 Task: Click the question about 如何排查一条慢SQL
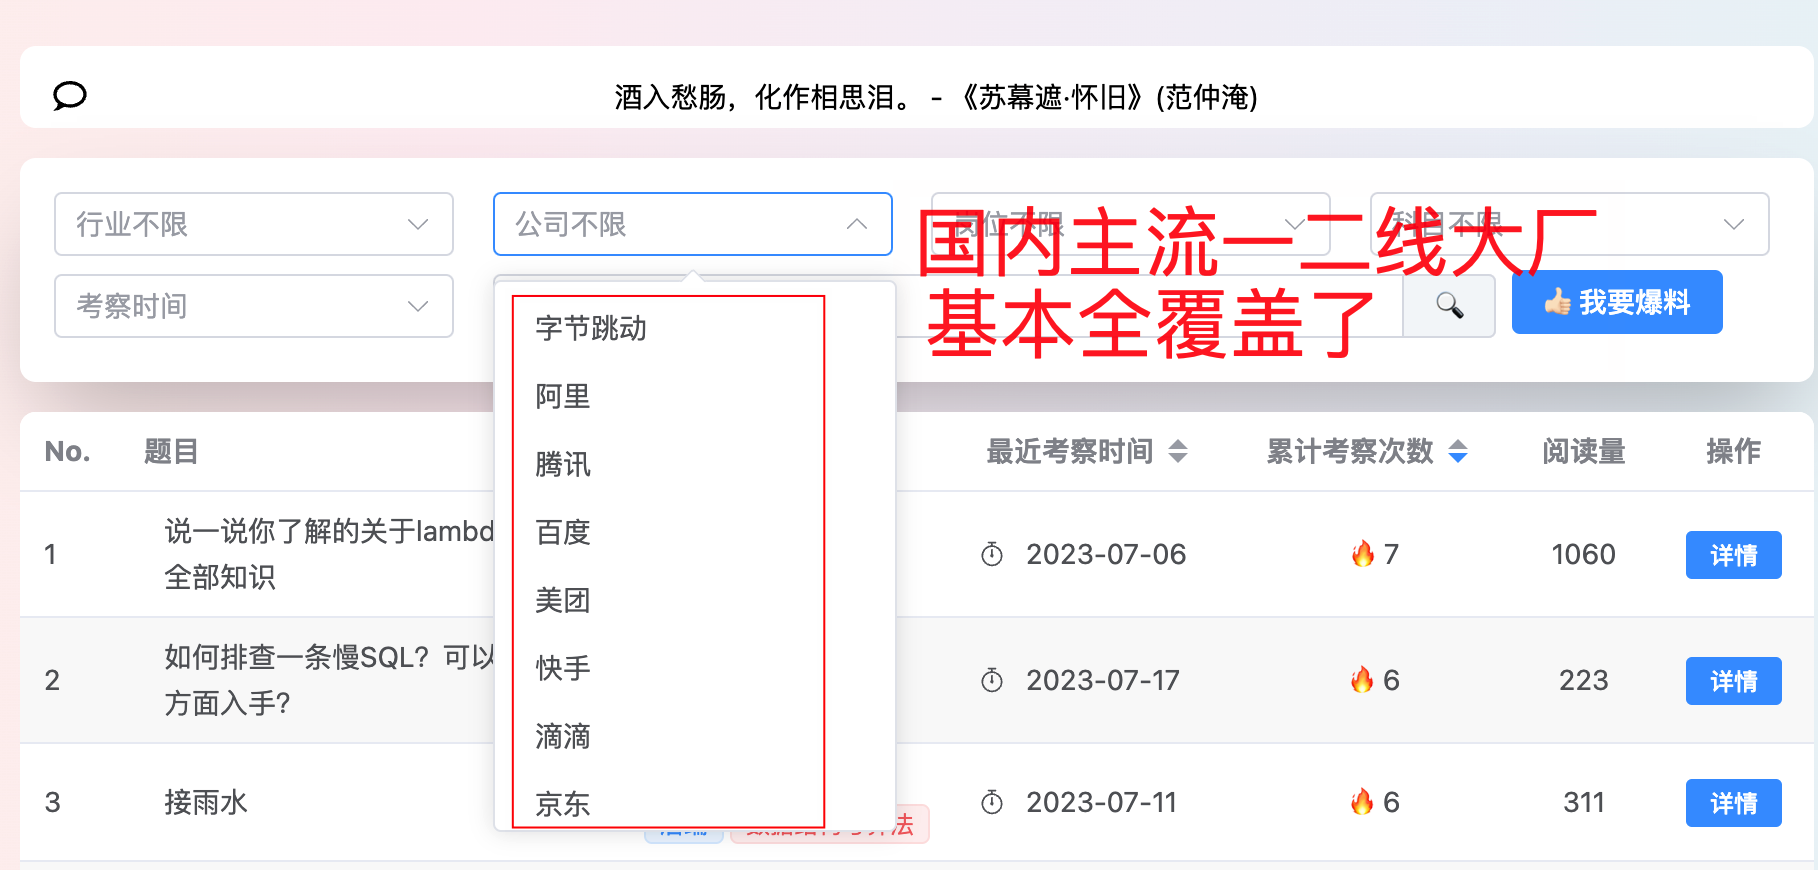(329, 680)
